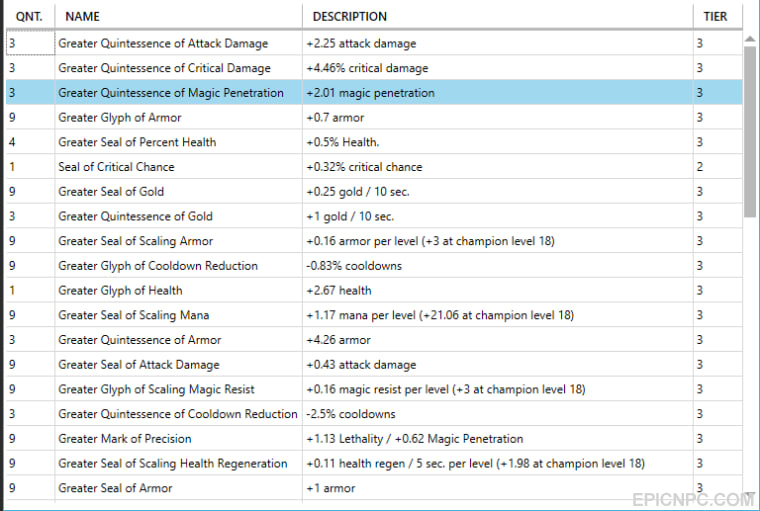Select the Greater Seal of Gold row
Image resolution: width=760 pixels, height=511 pixels.
(x=374, y=192)
